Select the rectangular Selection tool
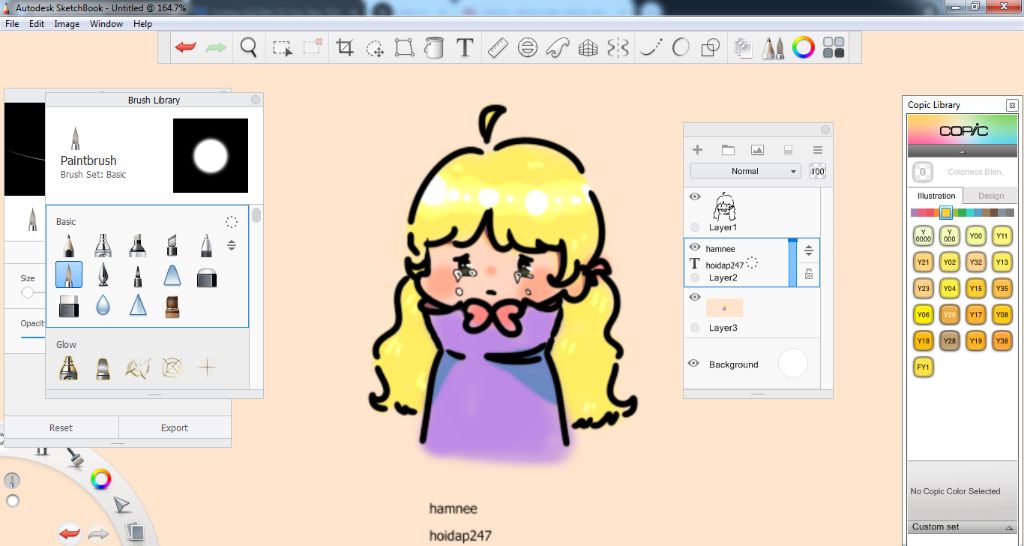The height and width of the screenshot is (546, 1024). coord(282,48)
